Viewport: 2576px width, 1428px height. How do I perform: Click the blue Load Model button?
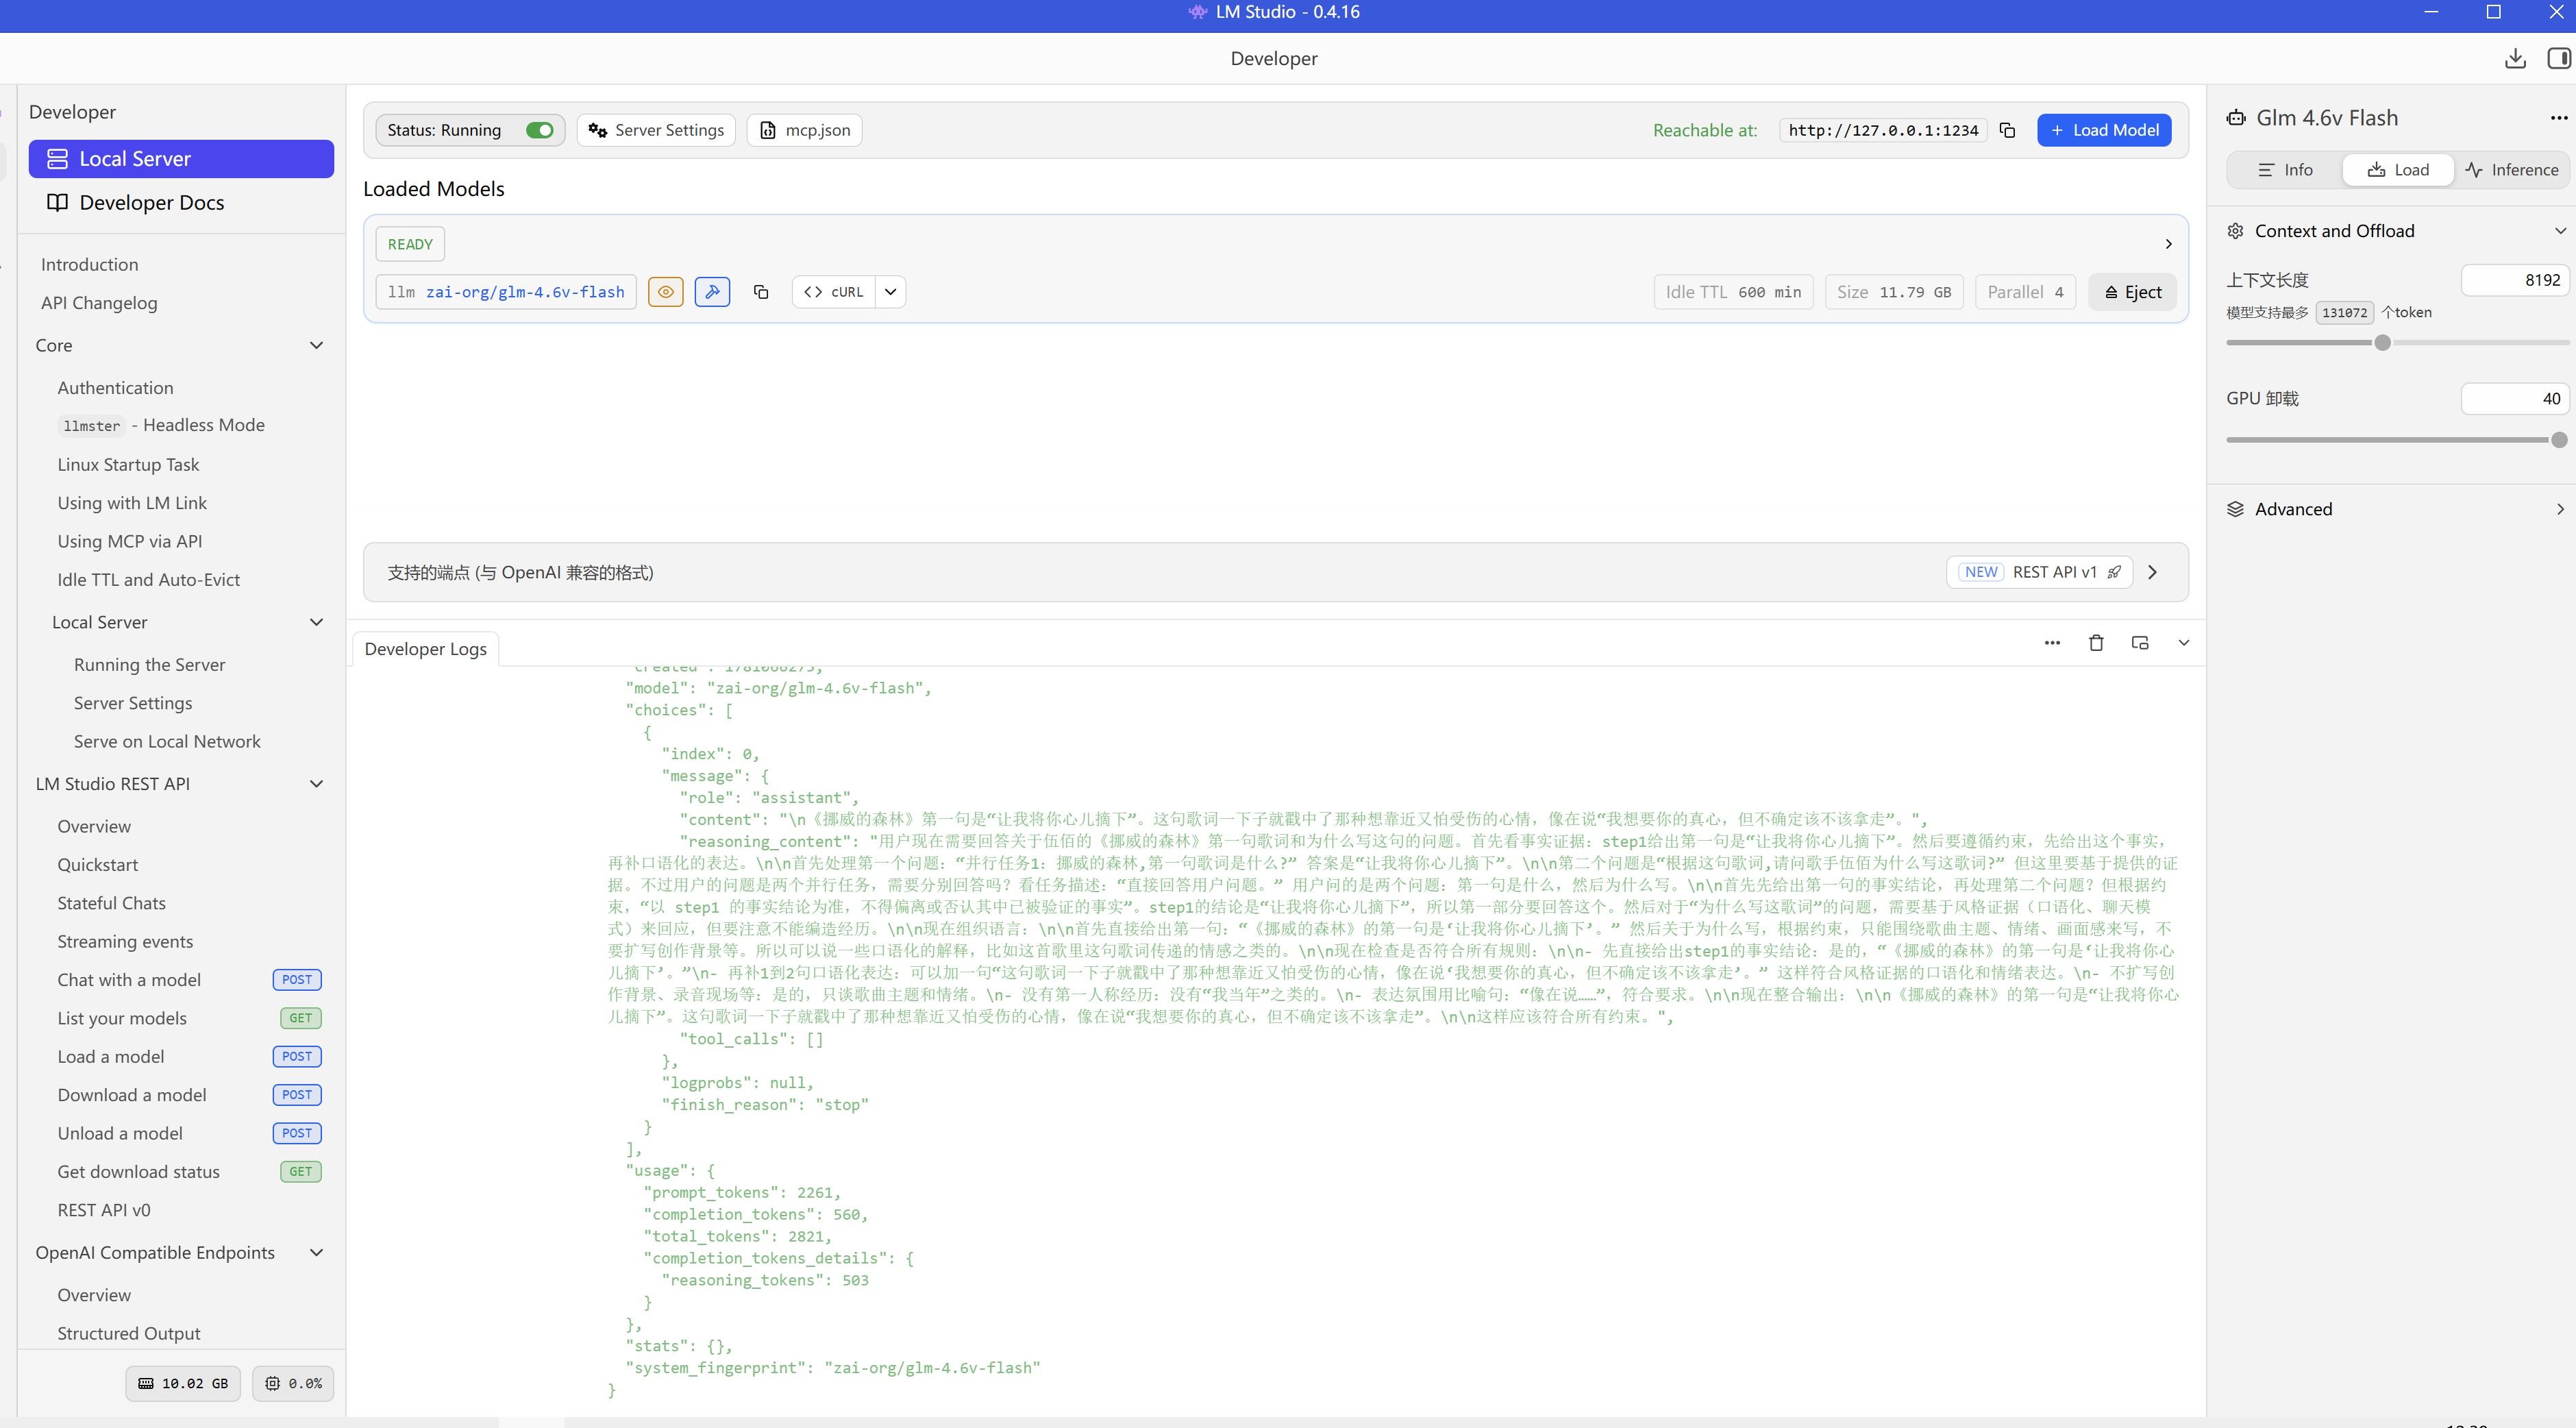tap(2104, 130)
